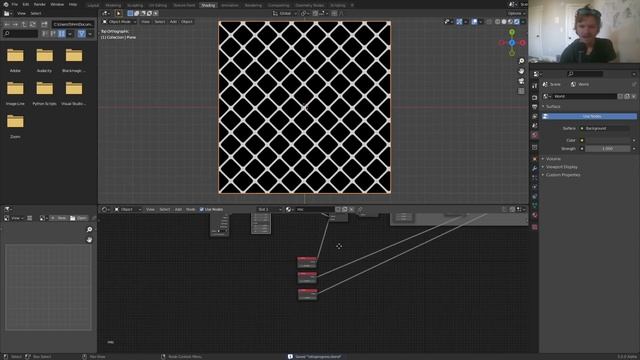Click the properties editor search field
Screen dimensions: 640x360
[x=585, y=74]
